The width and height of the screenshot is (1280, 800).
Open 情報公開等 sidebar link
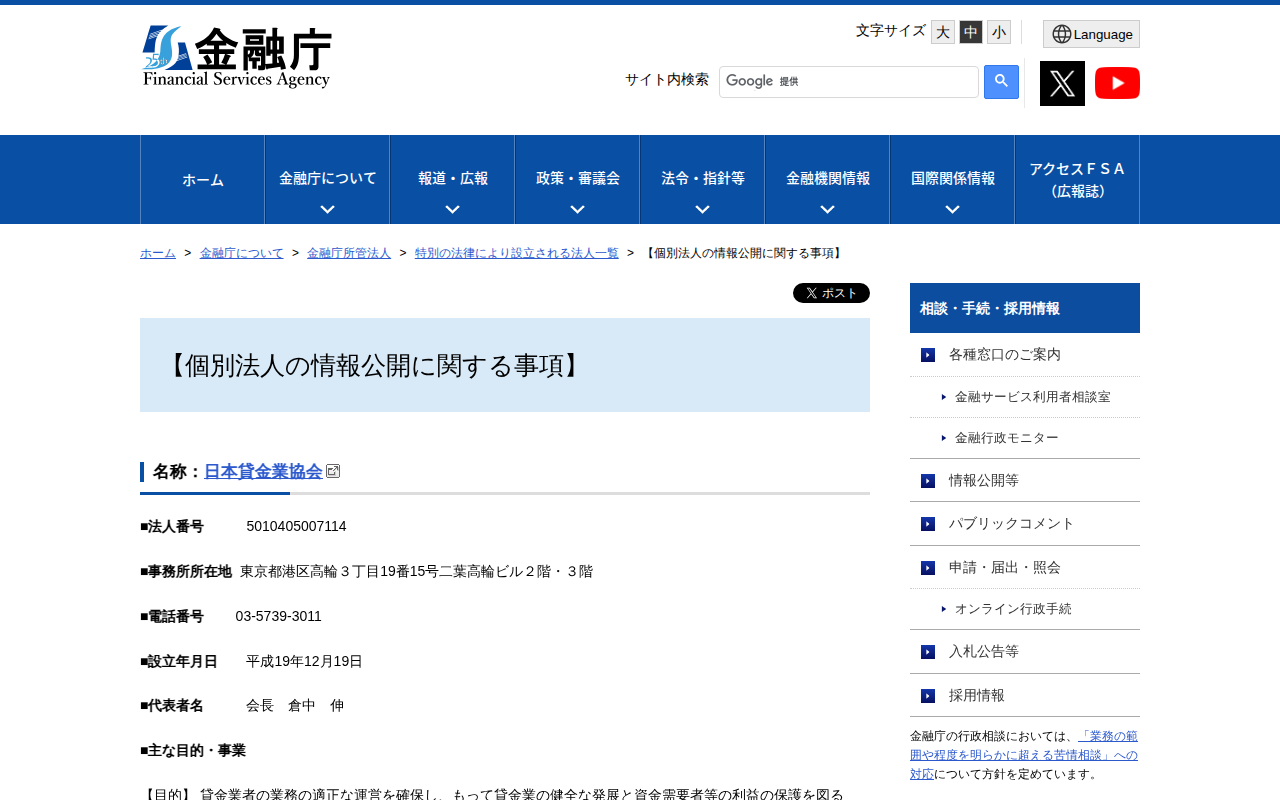[x=984, y=481]
